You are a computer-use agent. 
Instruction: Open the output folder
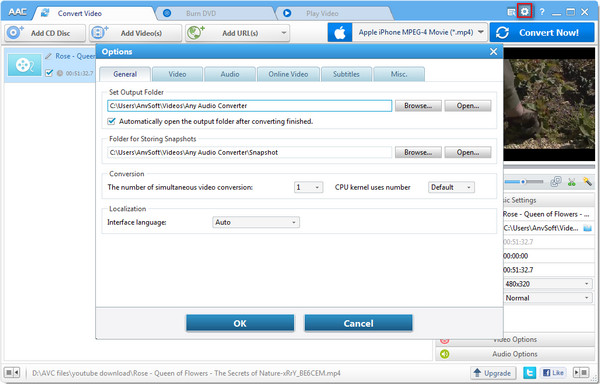click(468, 106)
